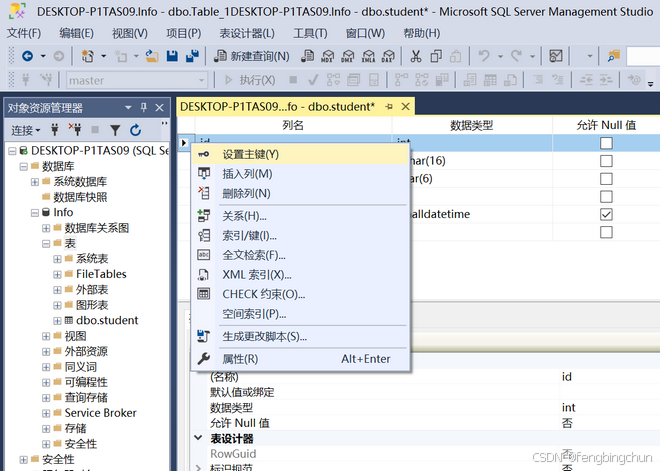Click the disconnect icon in Object Explorer

pyautogui.click(x=75, y=130)
